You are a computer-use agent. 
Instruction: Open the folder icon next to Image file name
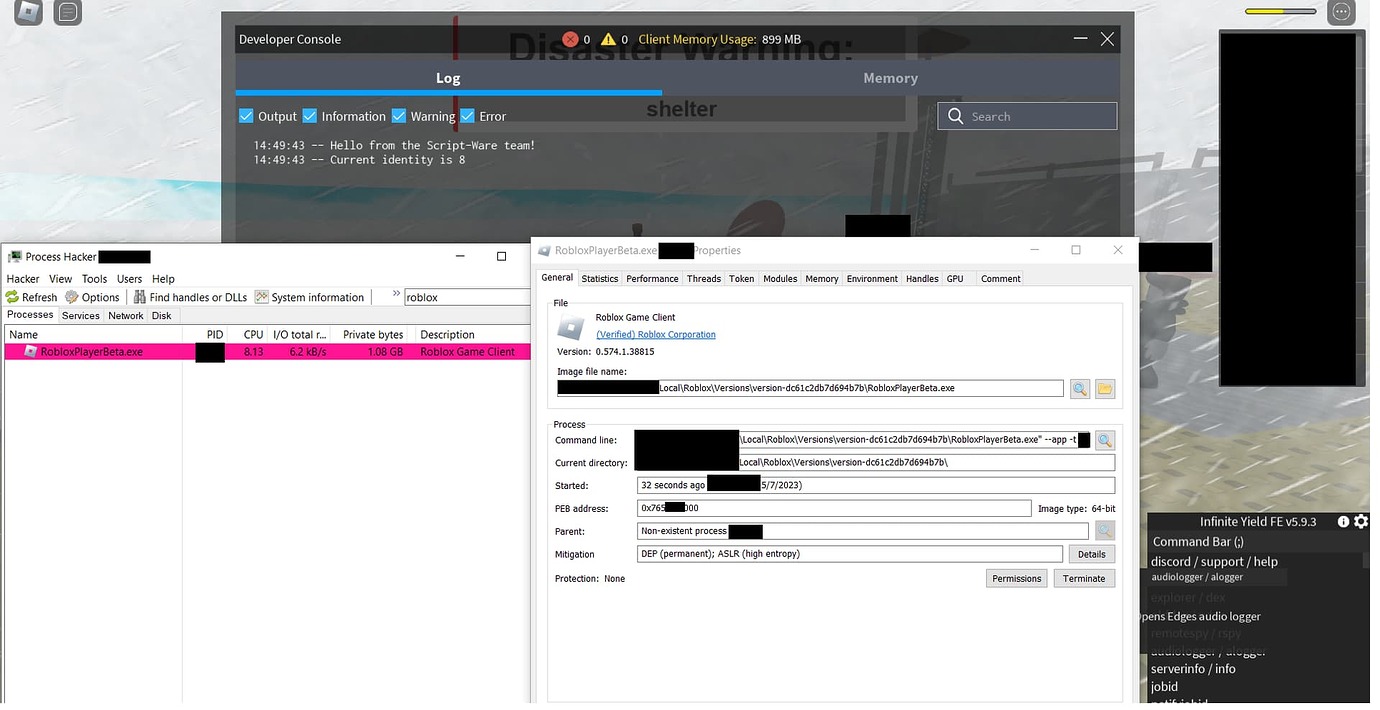[1104, 388]
